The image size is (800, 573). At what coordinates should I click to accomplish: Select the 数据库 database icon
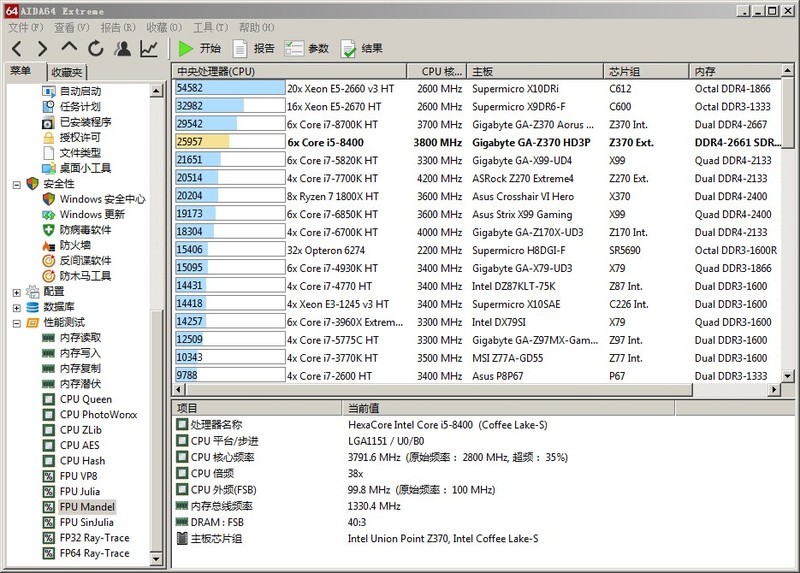click(33, 307)
